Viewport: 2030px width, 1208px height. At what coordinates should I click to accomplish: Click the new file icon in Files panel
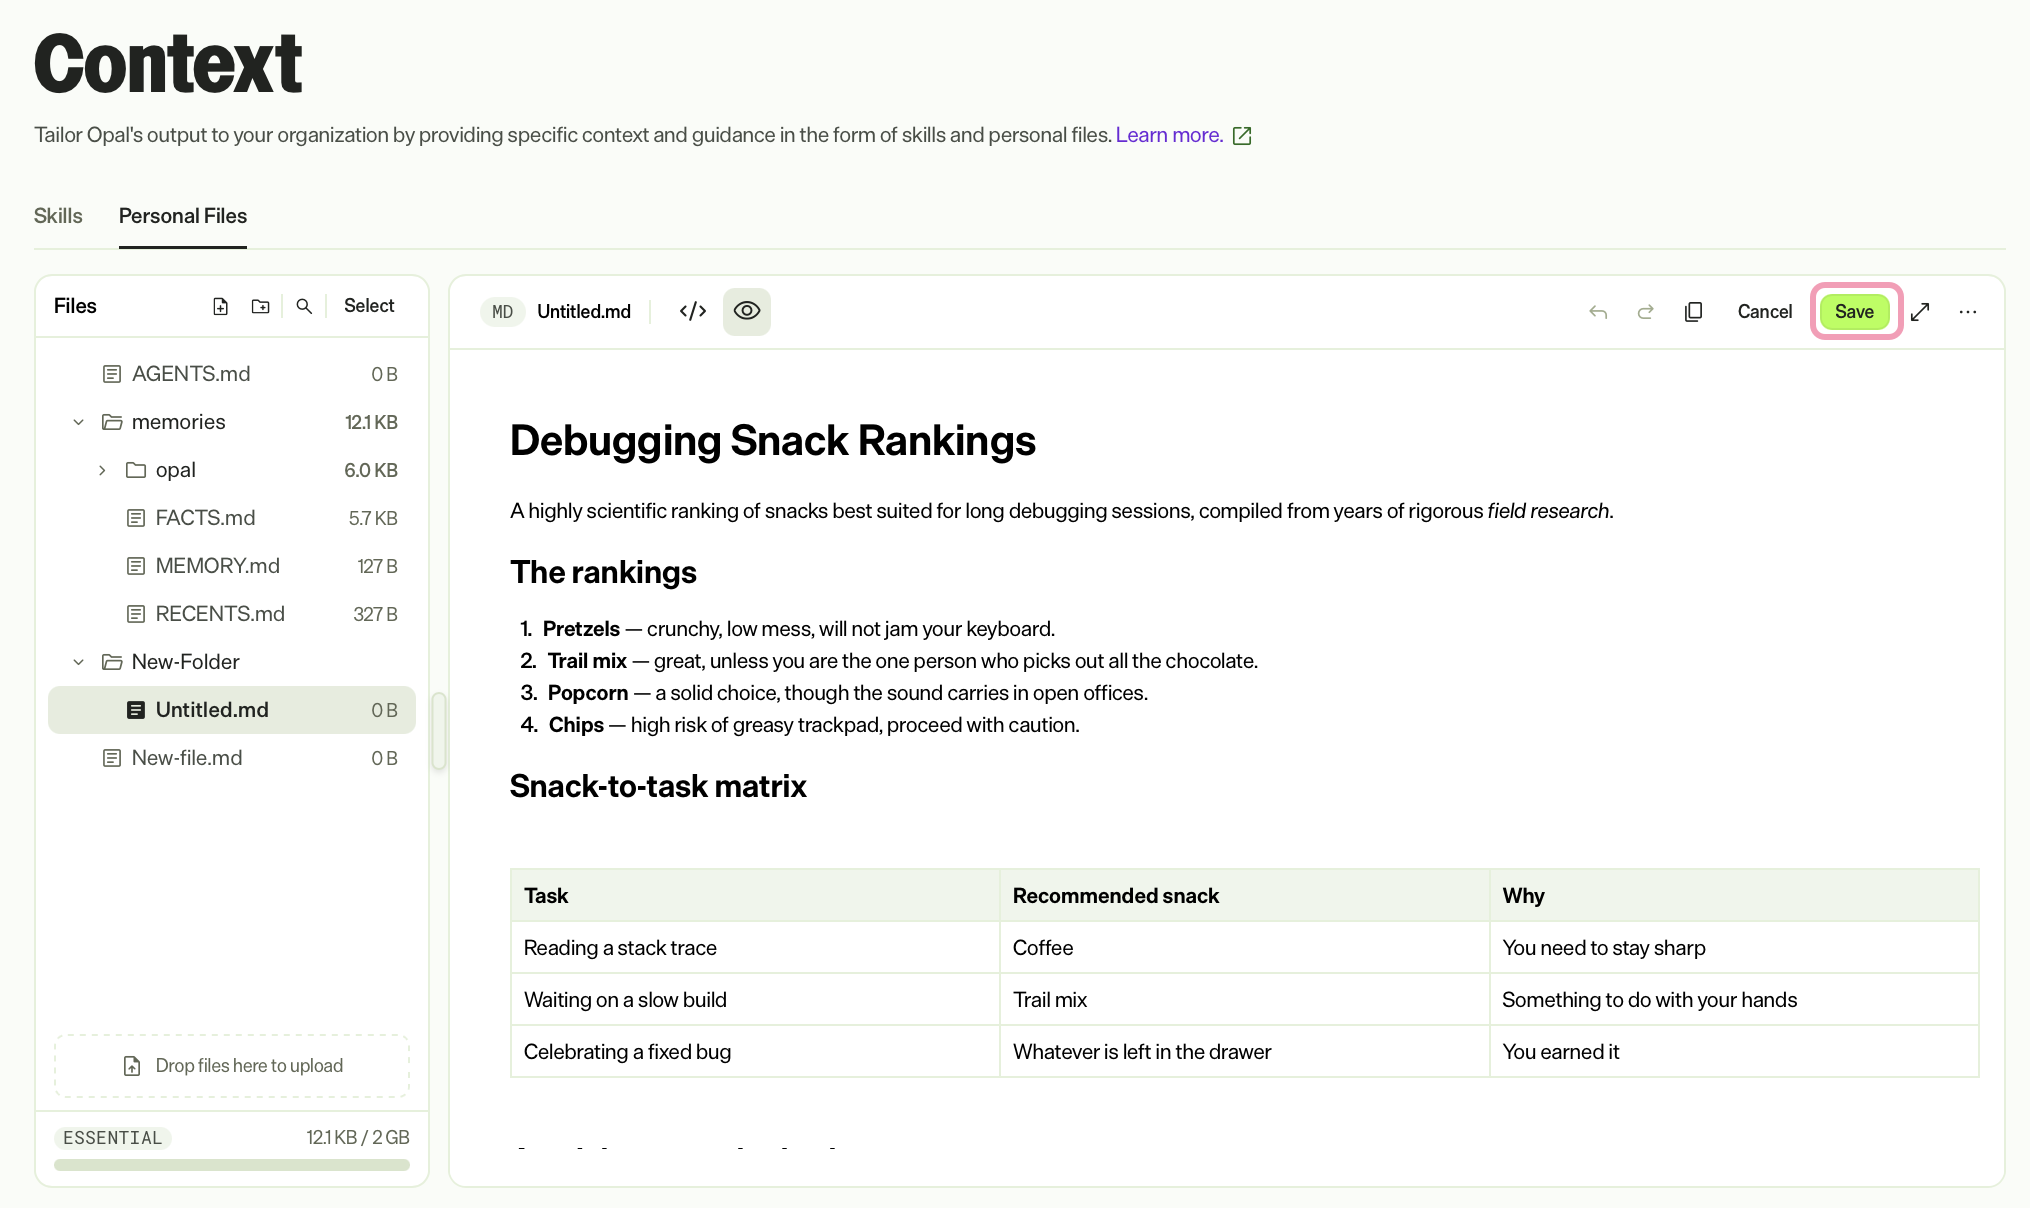221,306
